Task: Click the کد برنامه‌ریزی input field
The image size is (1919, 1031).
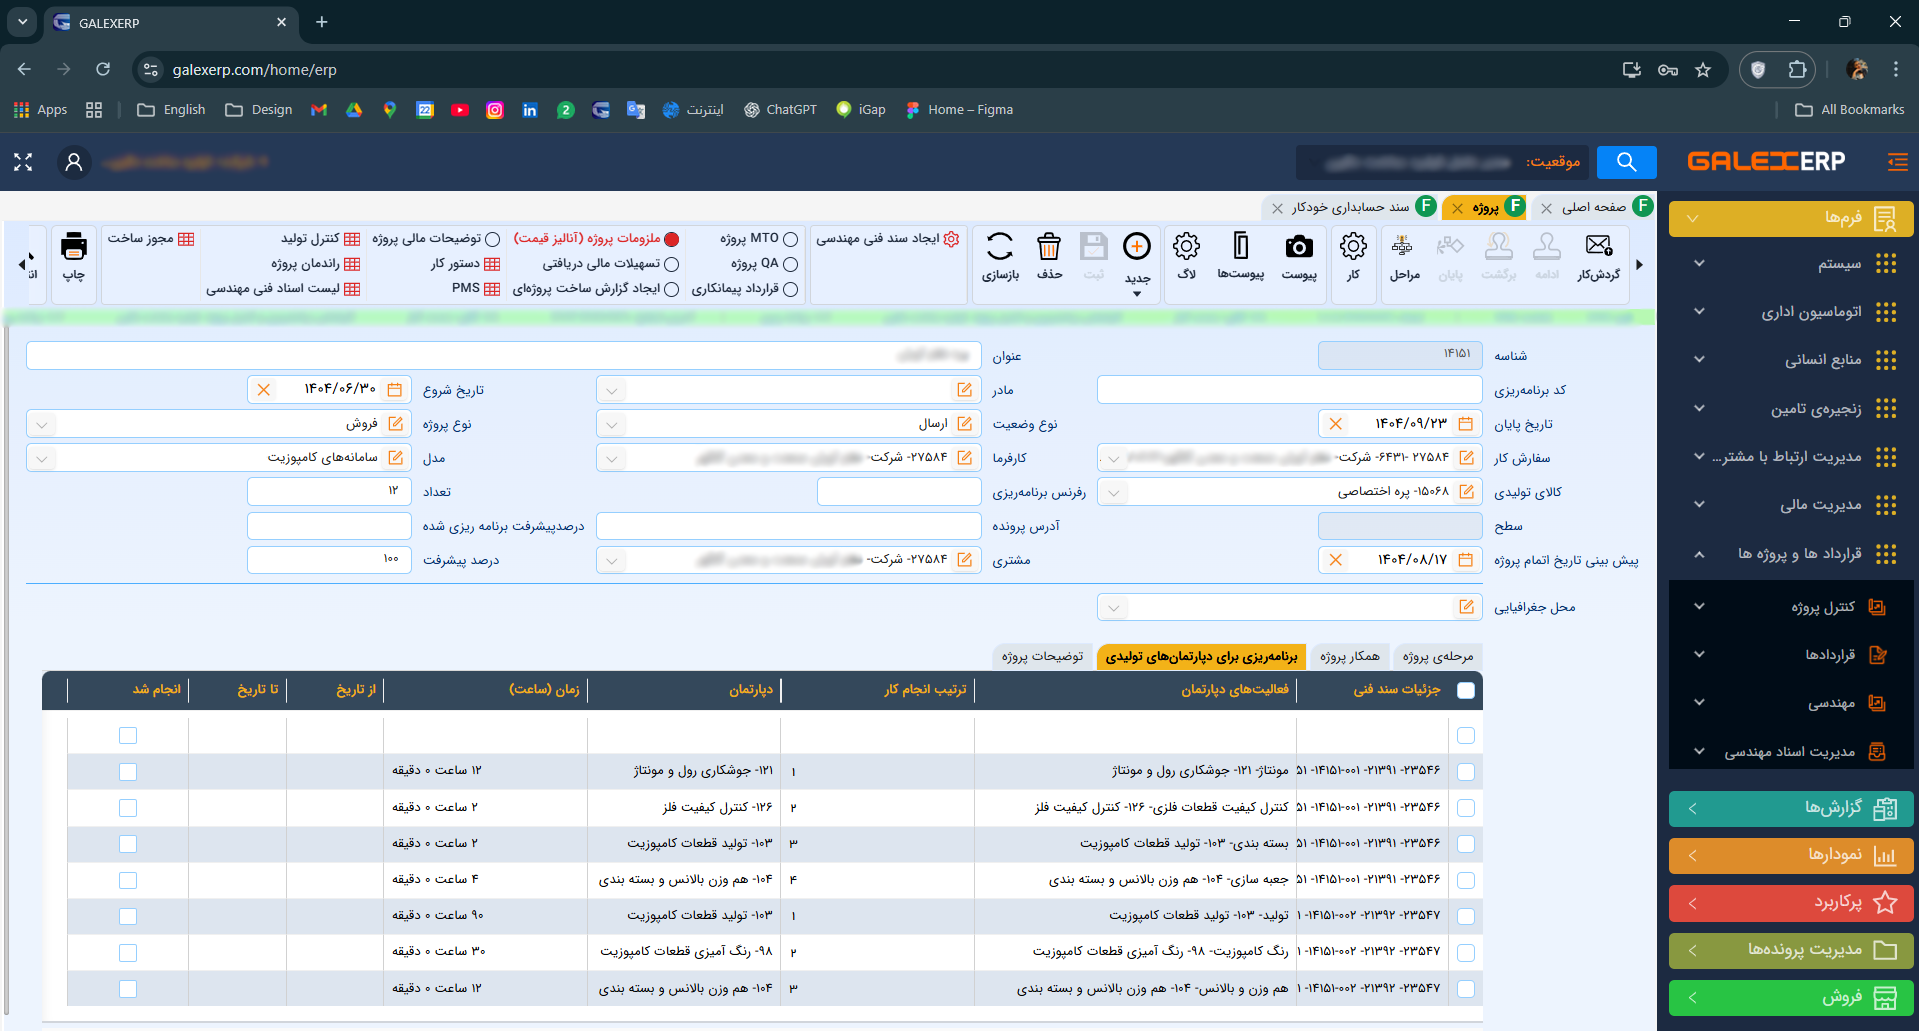Action: pyautogui.click(x=1289, y=390)
